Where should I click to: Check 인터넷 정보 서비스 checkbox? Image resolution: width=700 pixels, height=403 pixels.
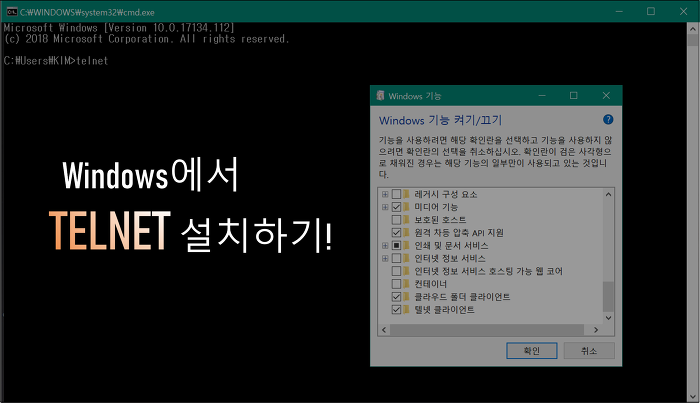click(396, 258)
